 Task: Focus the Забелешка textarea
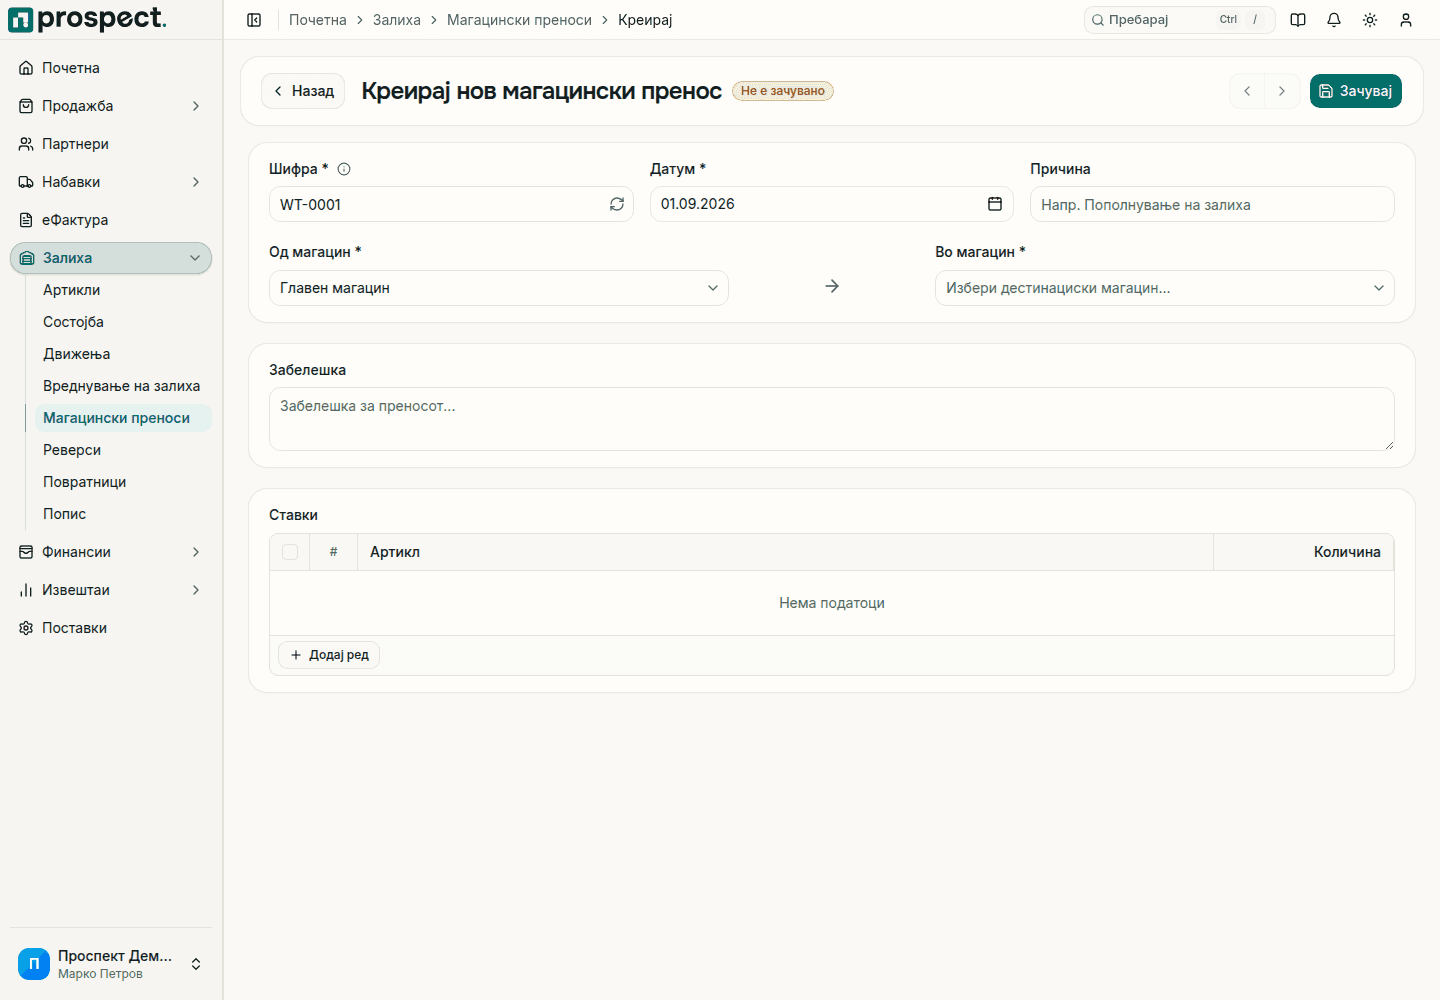coord(832,419)
